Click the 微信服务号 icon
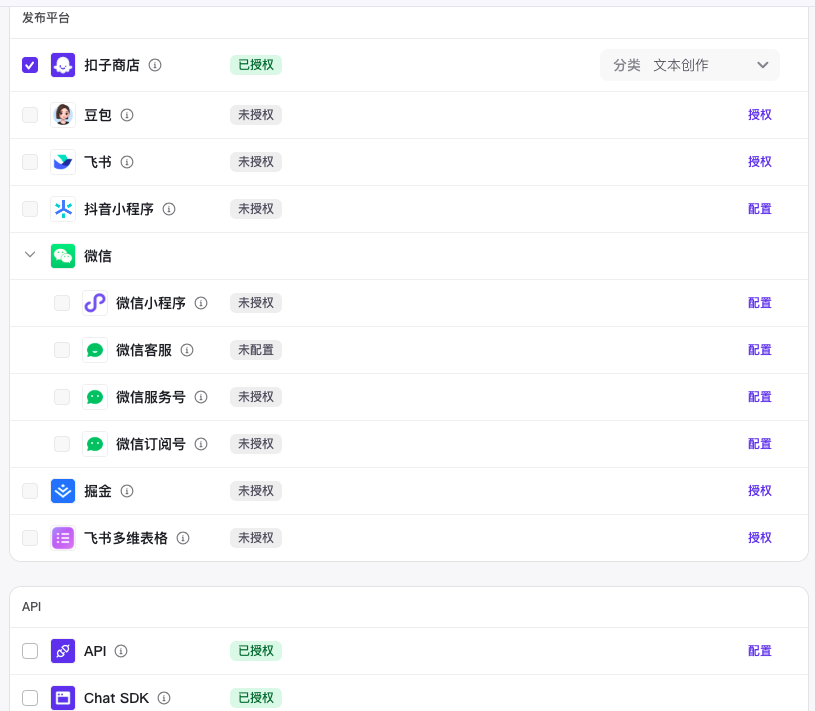Viewport: 815px width, 711px height. [x=95, y=397]
